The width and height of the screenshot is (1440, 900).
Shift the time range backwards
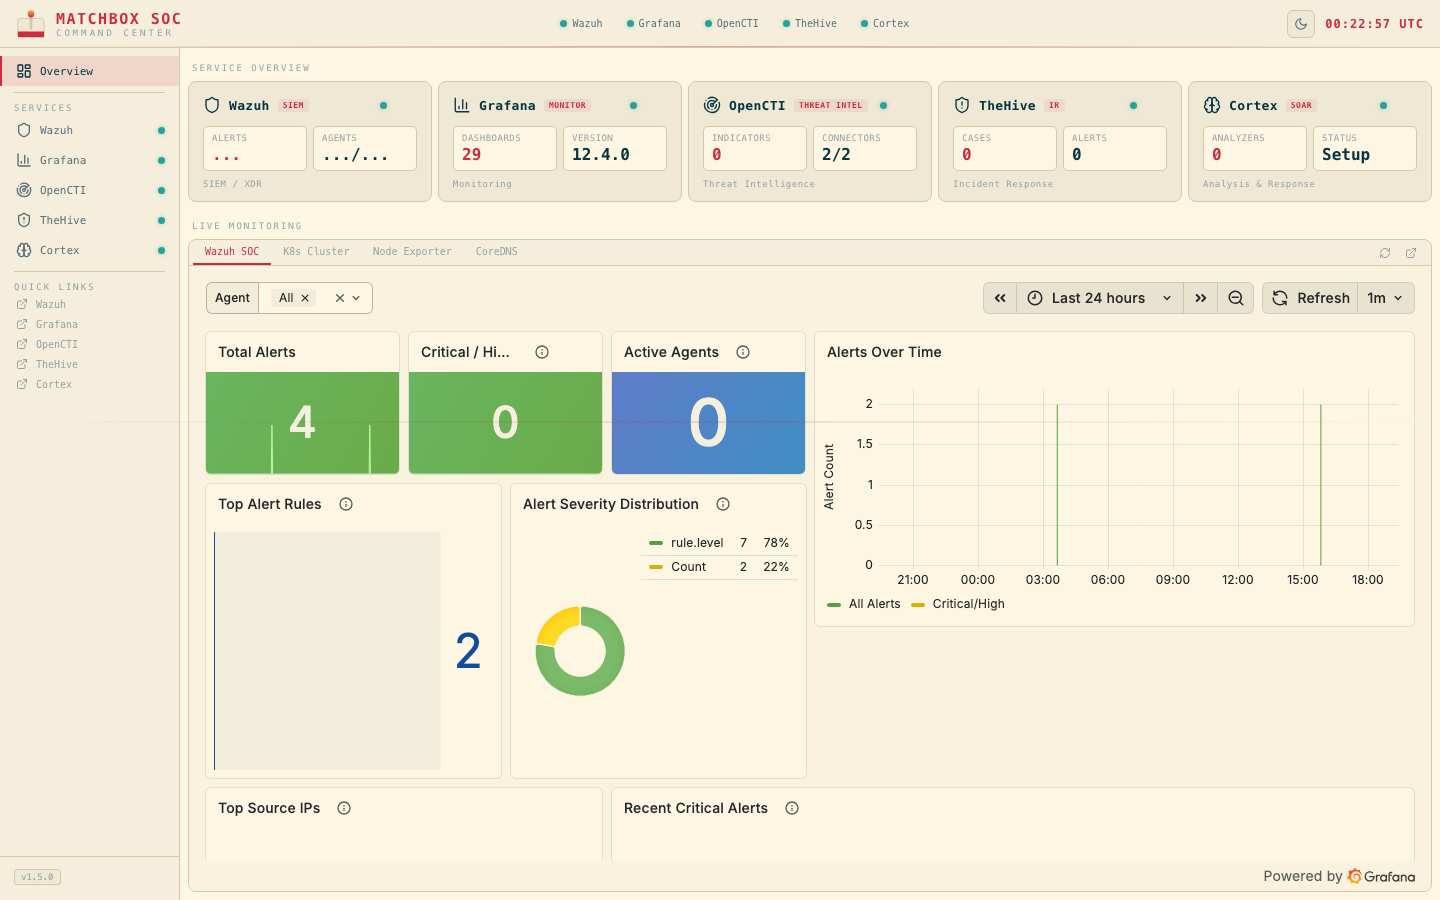coord(1000,298)
